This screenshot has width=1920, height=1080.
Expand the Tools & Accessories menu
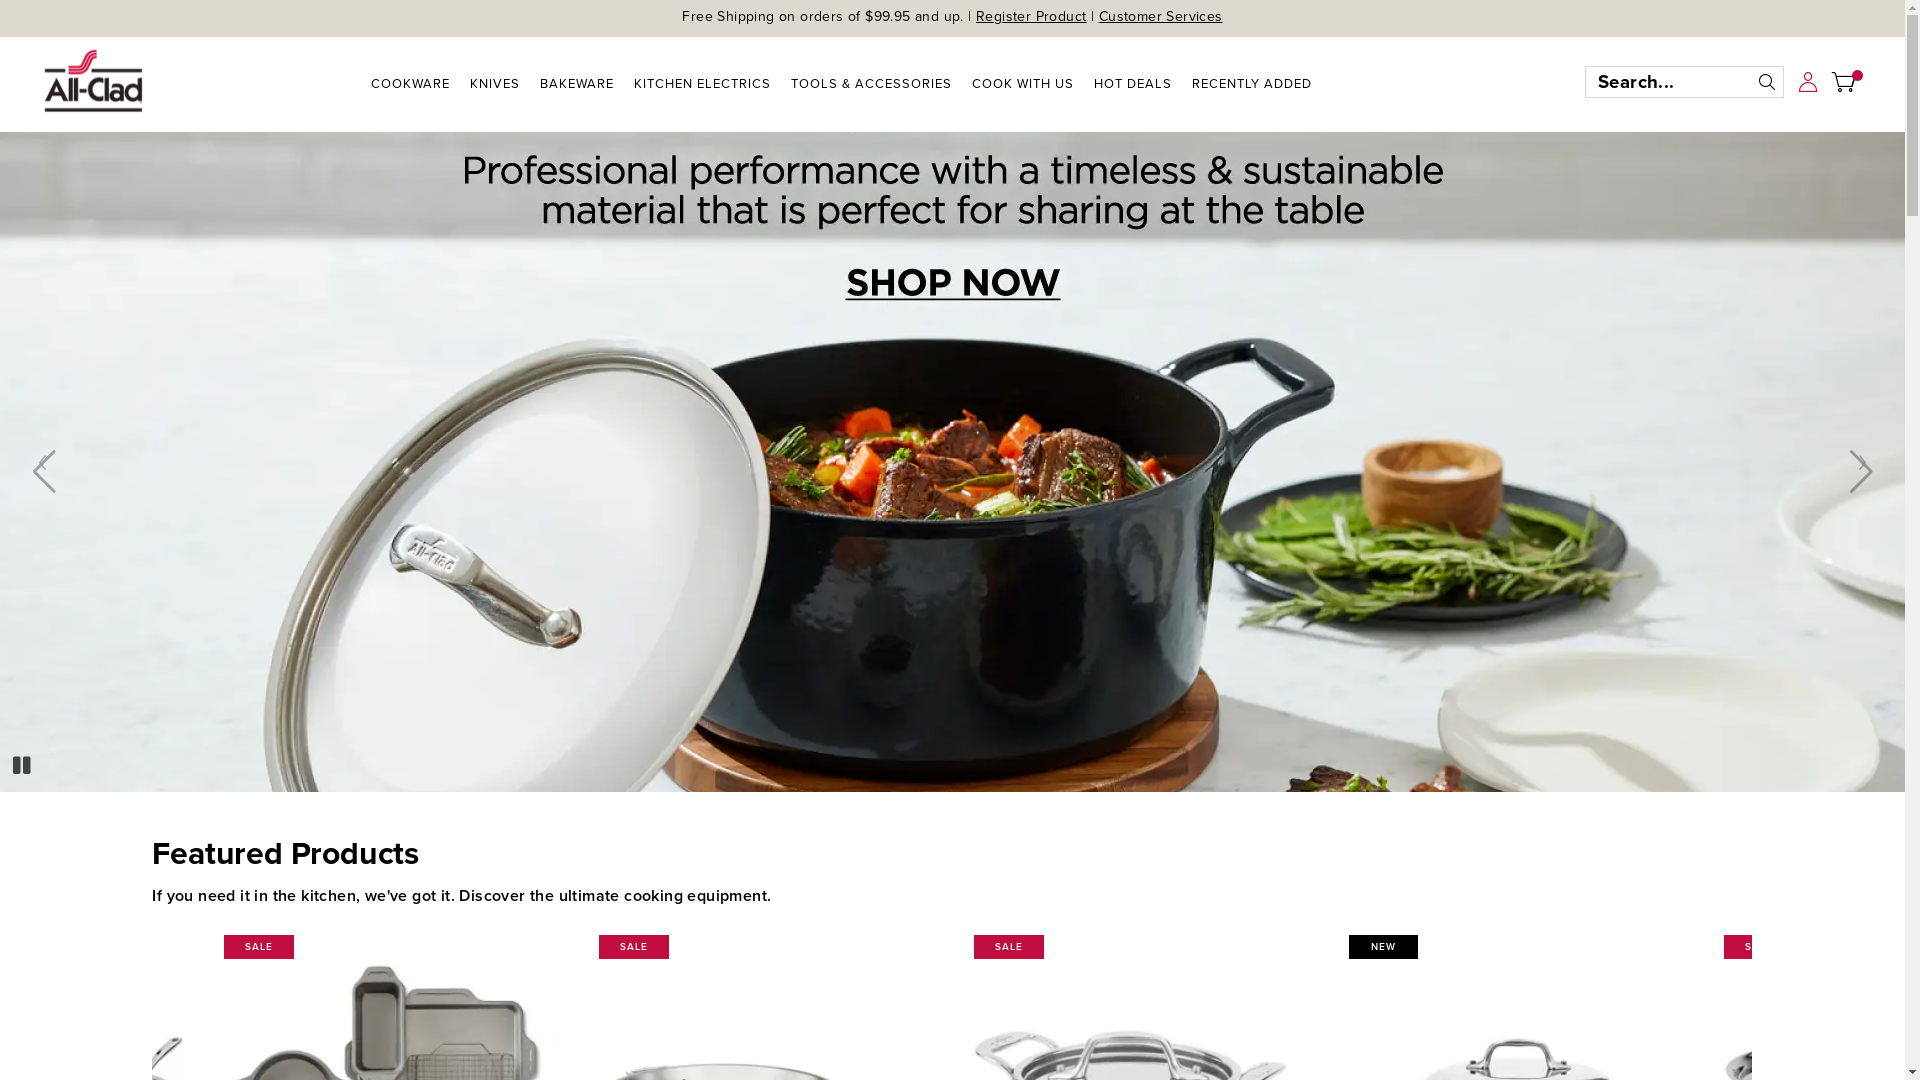coord(871,84)
